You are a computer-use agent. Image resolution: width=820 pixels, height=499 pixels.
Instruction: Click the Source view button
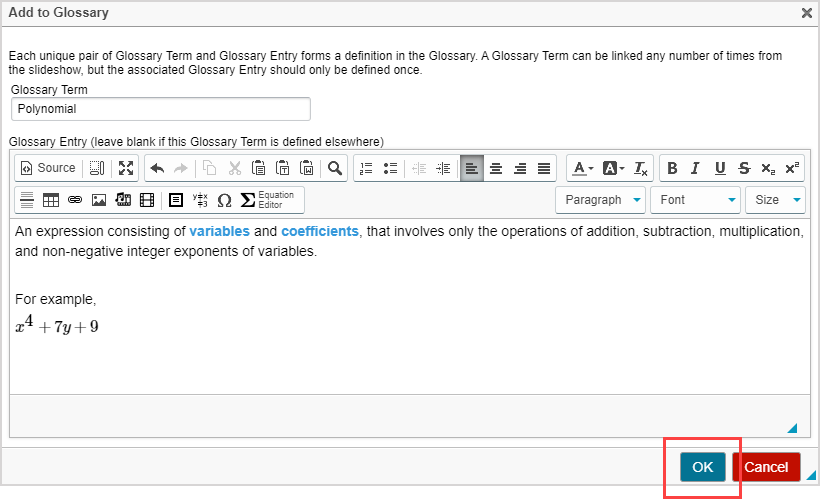click(48, 168)
